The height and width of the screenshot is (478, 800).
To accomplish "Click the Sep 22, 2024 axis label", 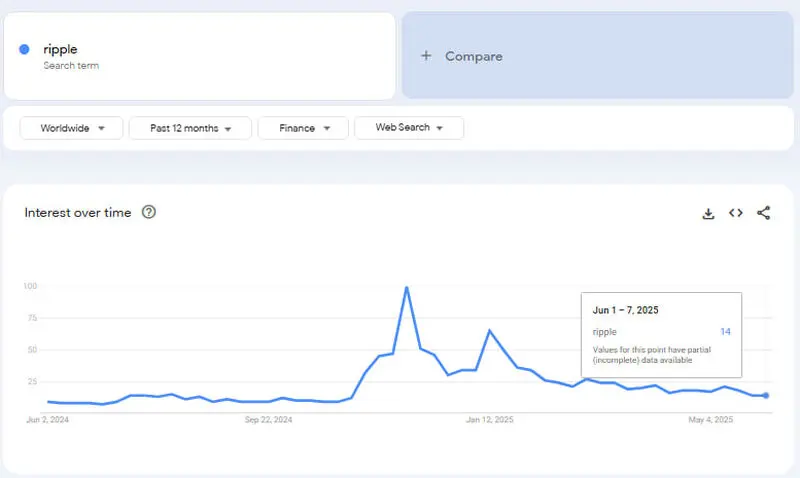I will (268, 419).
